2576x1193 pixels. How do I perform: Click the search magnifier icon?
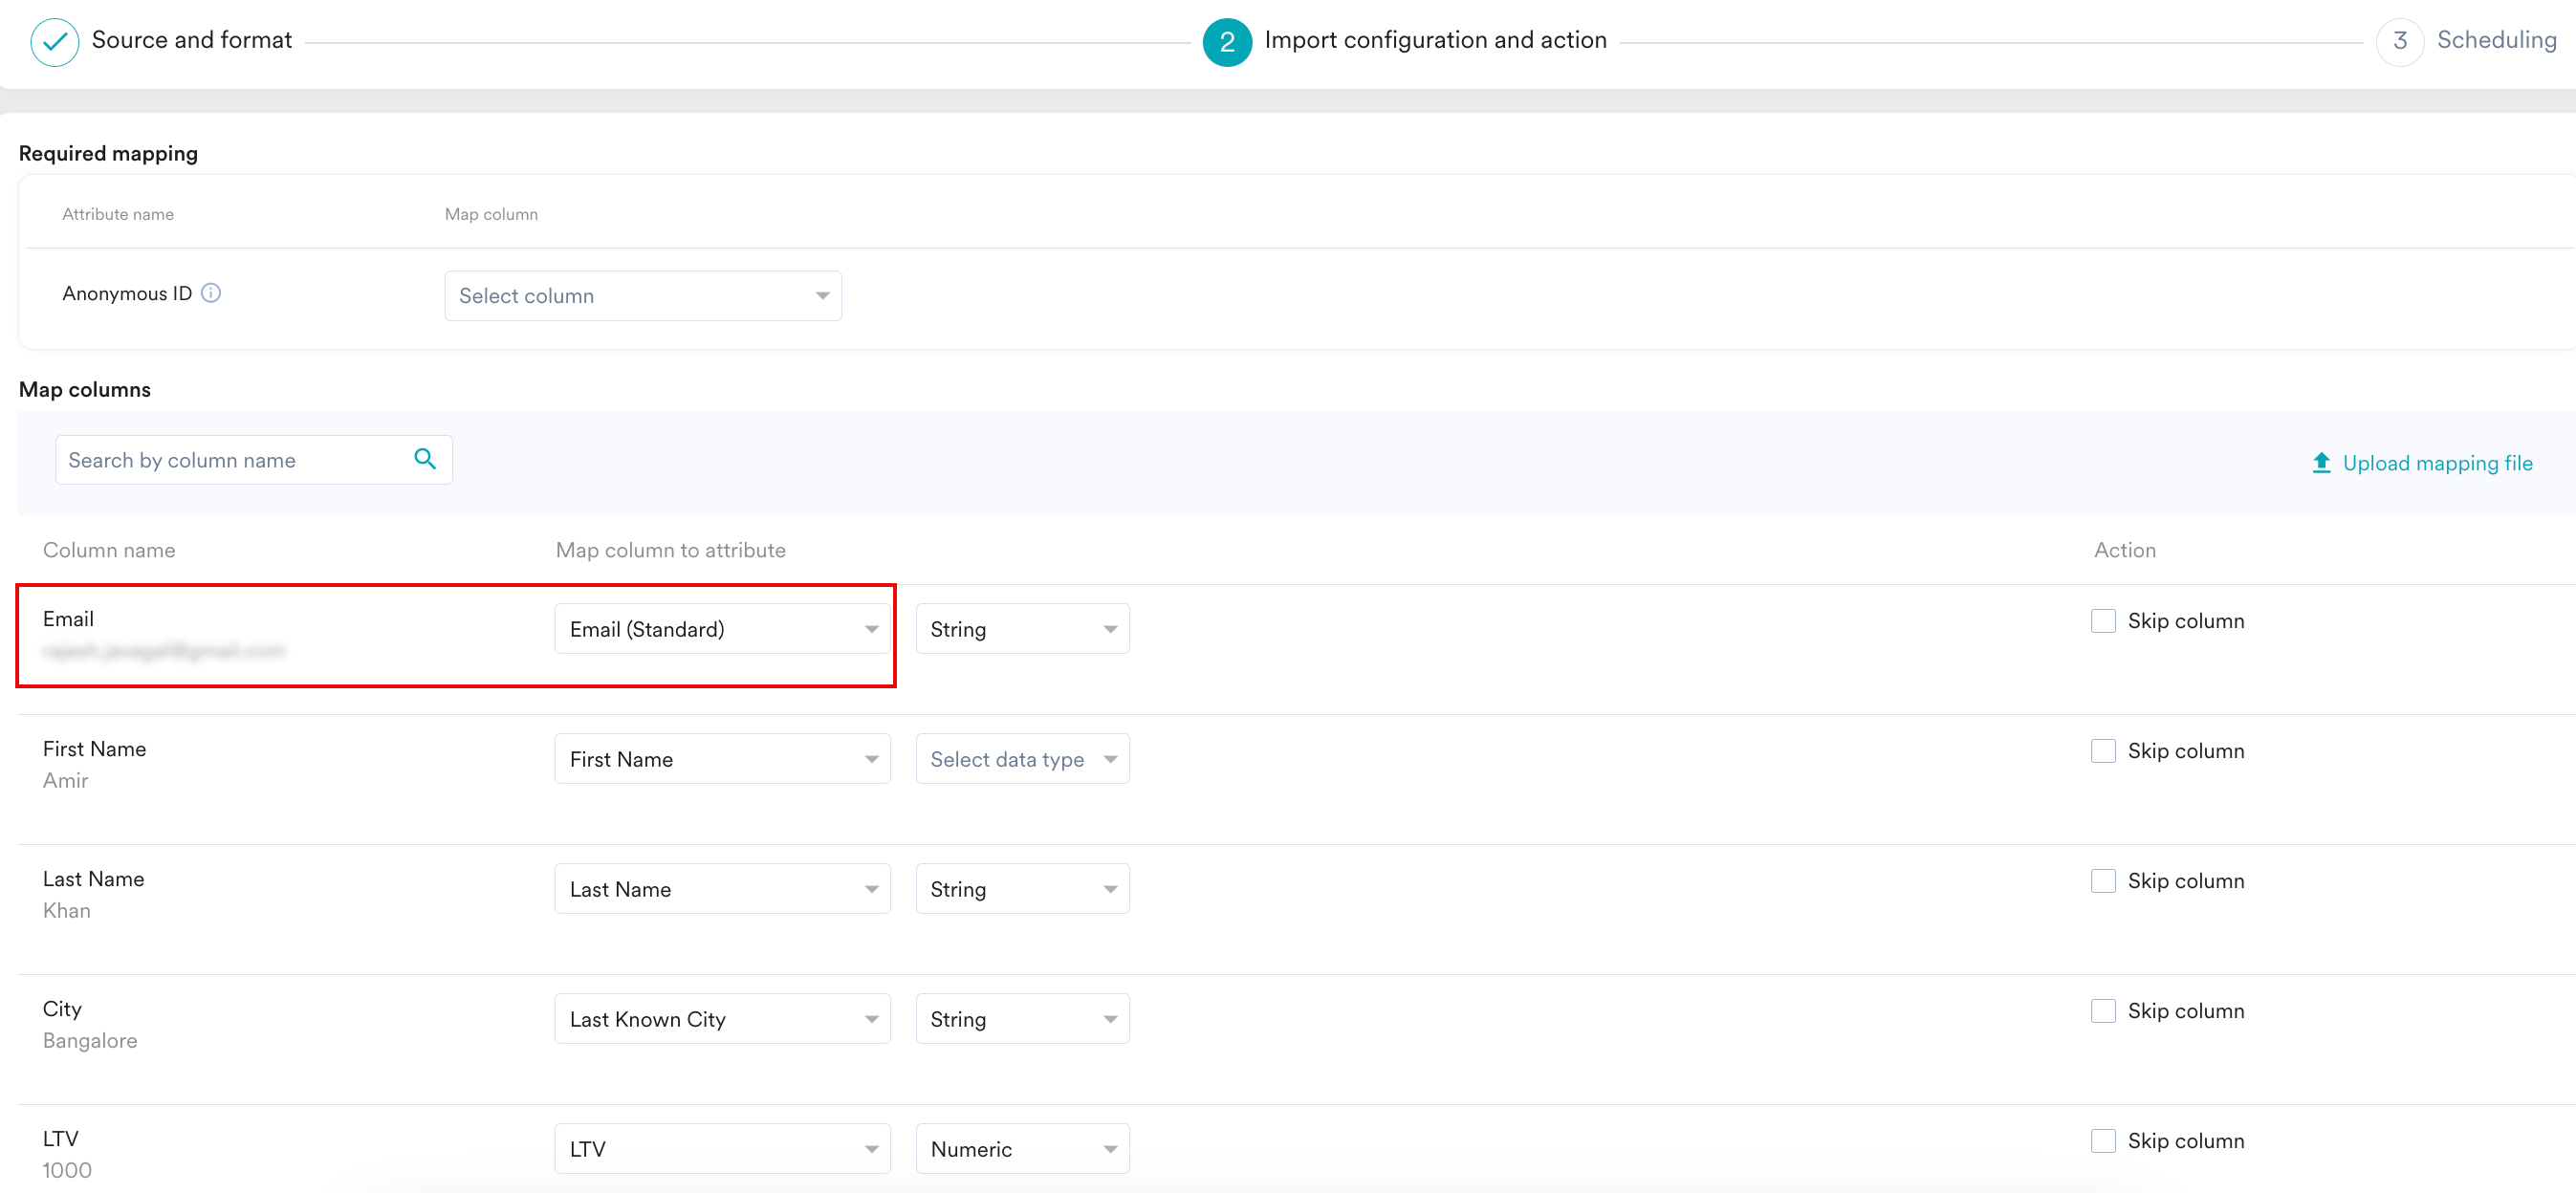425,459
